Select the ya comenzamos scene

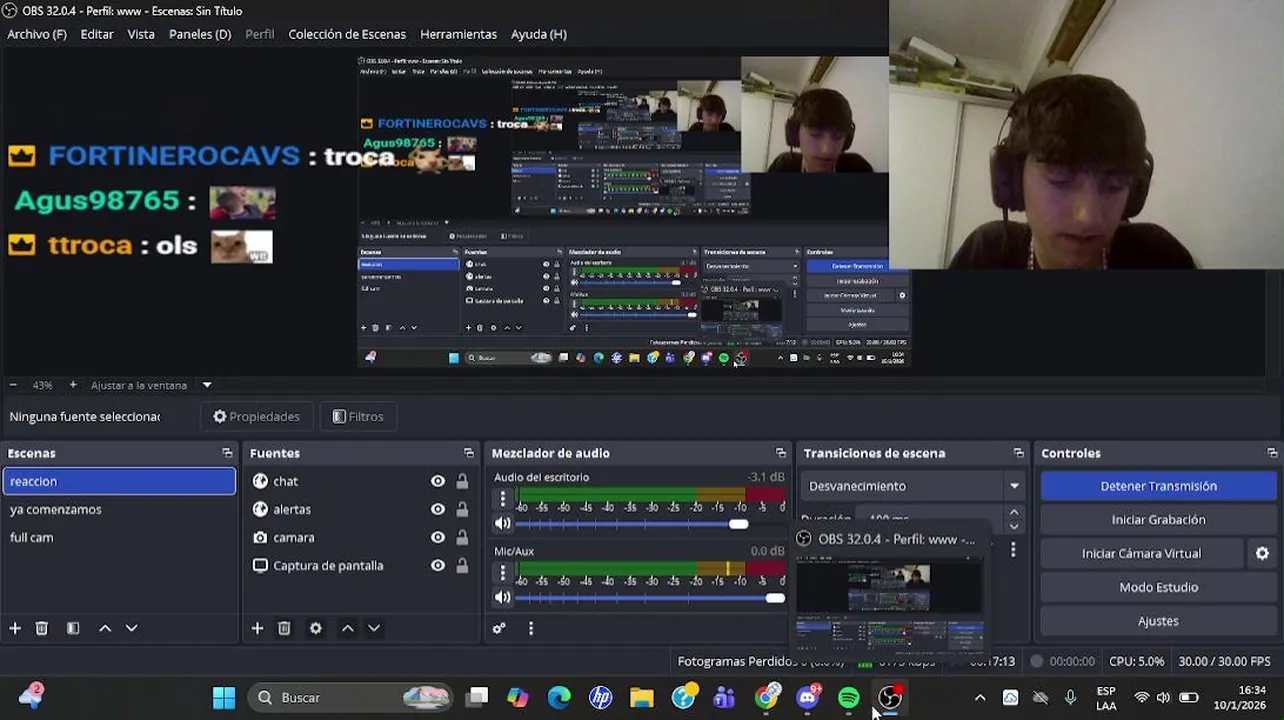tap(119, 509)
